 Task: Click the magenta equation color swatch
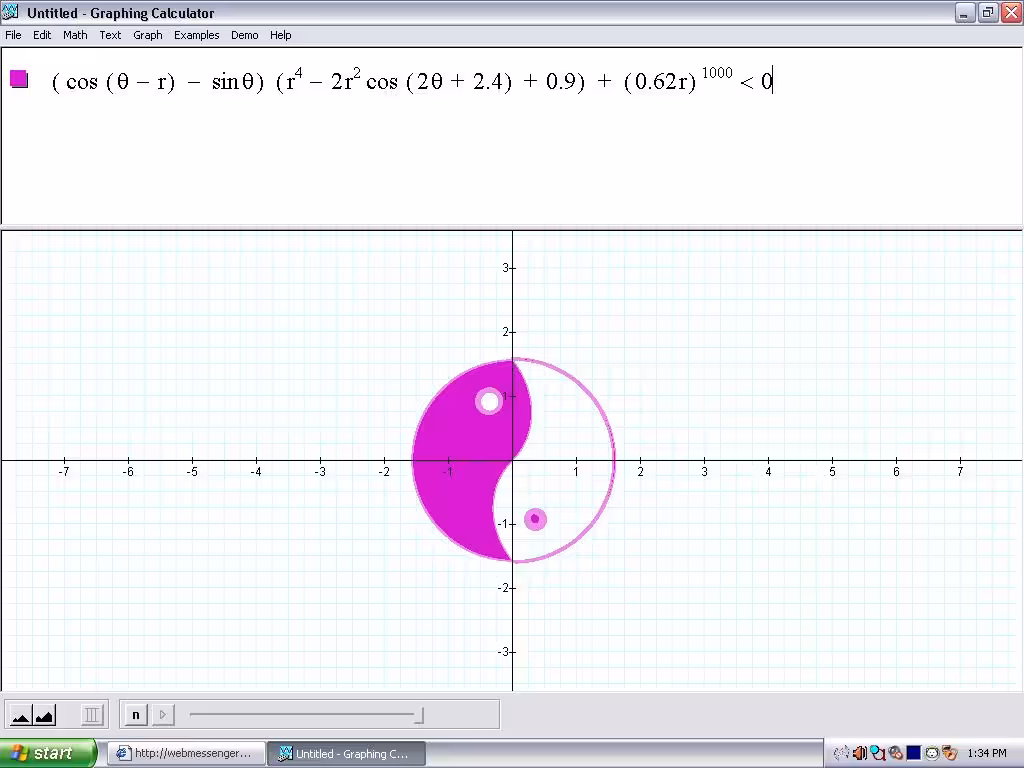point(19,79)
